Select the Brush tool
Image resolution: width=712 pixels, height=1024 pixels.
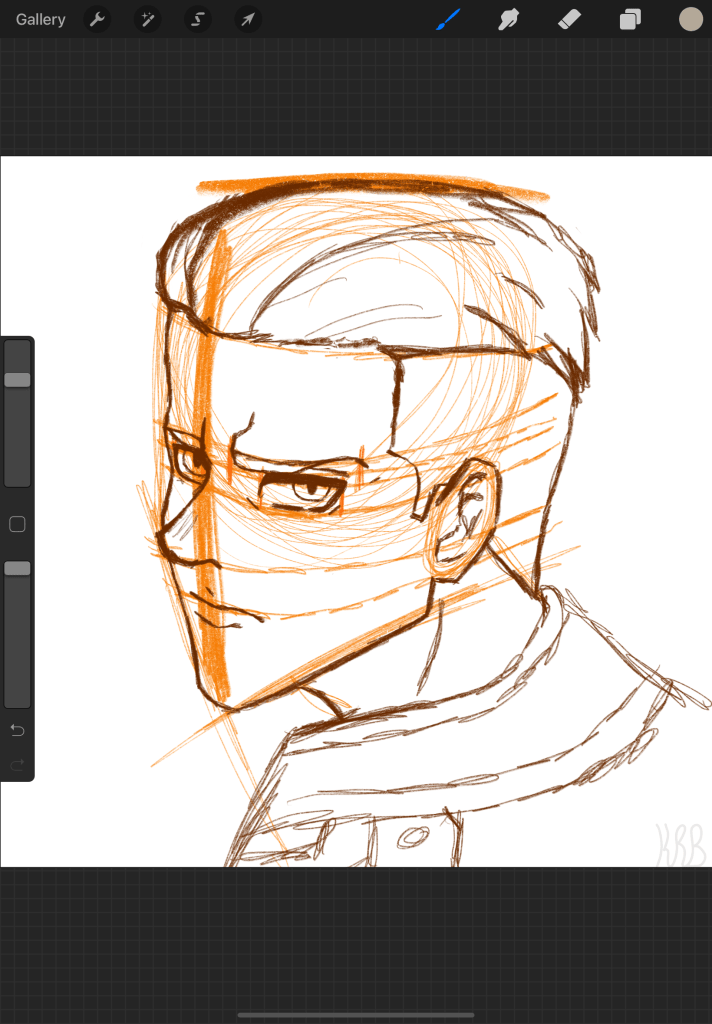click(x=448, y=20)
